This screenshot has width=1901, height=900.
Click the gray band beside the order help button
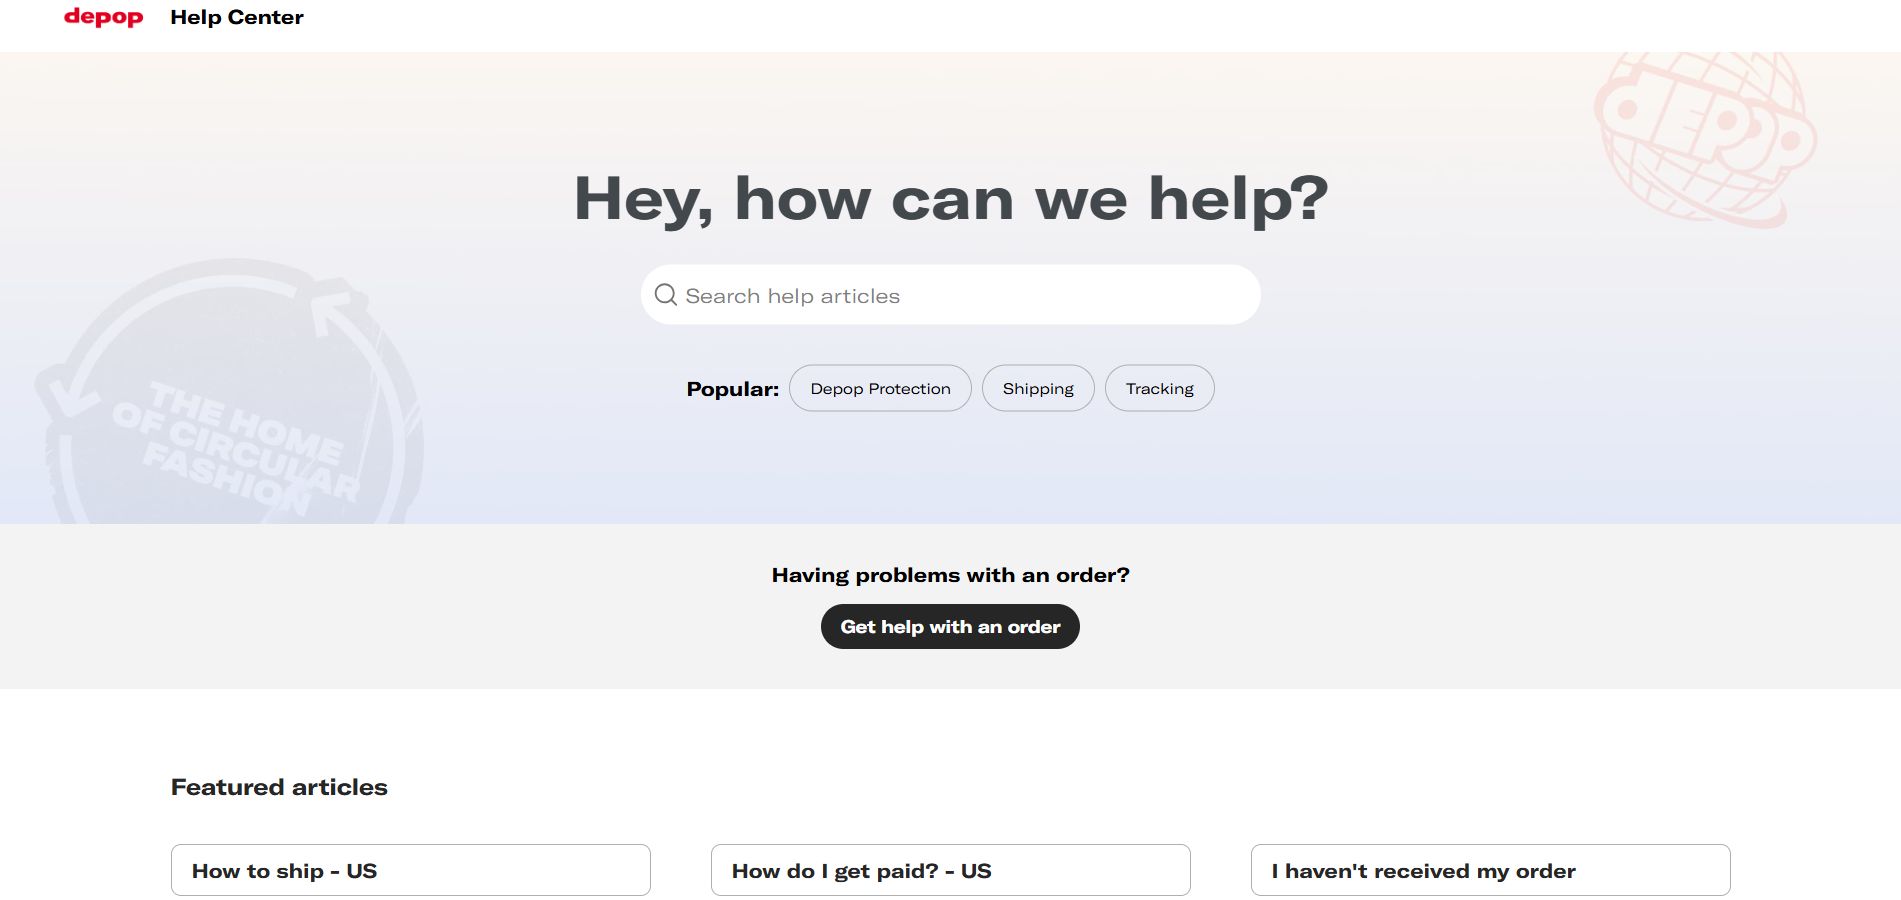pos(1400,626)
